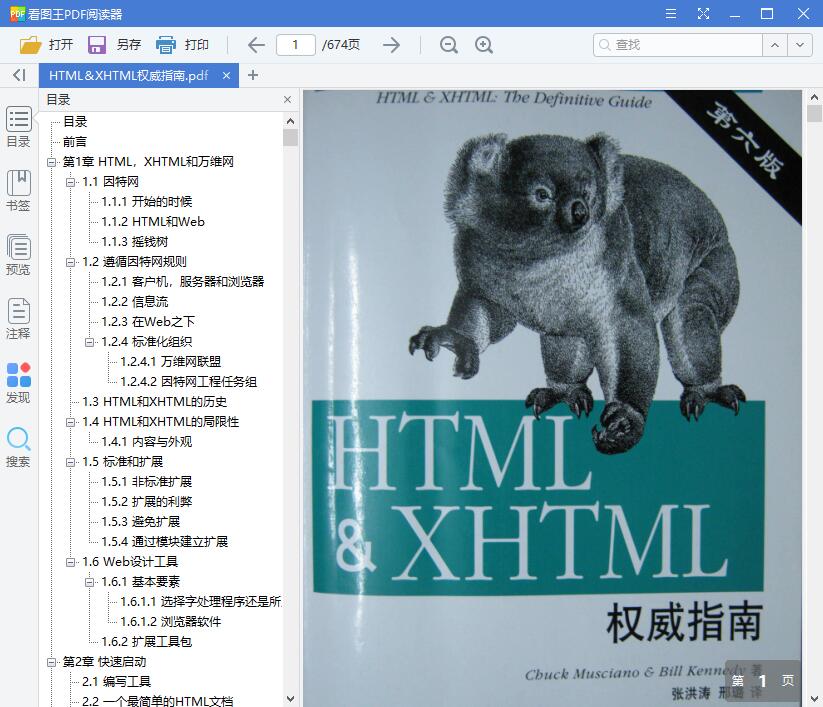Select the HTML＆XHTML权威指南.pdf document tab
Image resolution: width=823 pixels, height=707 pixels.
pyautogui.click(x=130, y=75)
